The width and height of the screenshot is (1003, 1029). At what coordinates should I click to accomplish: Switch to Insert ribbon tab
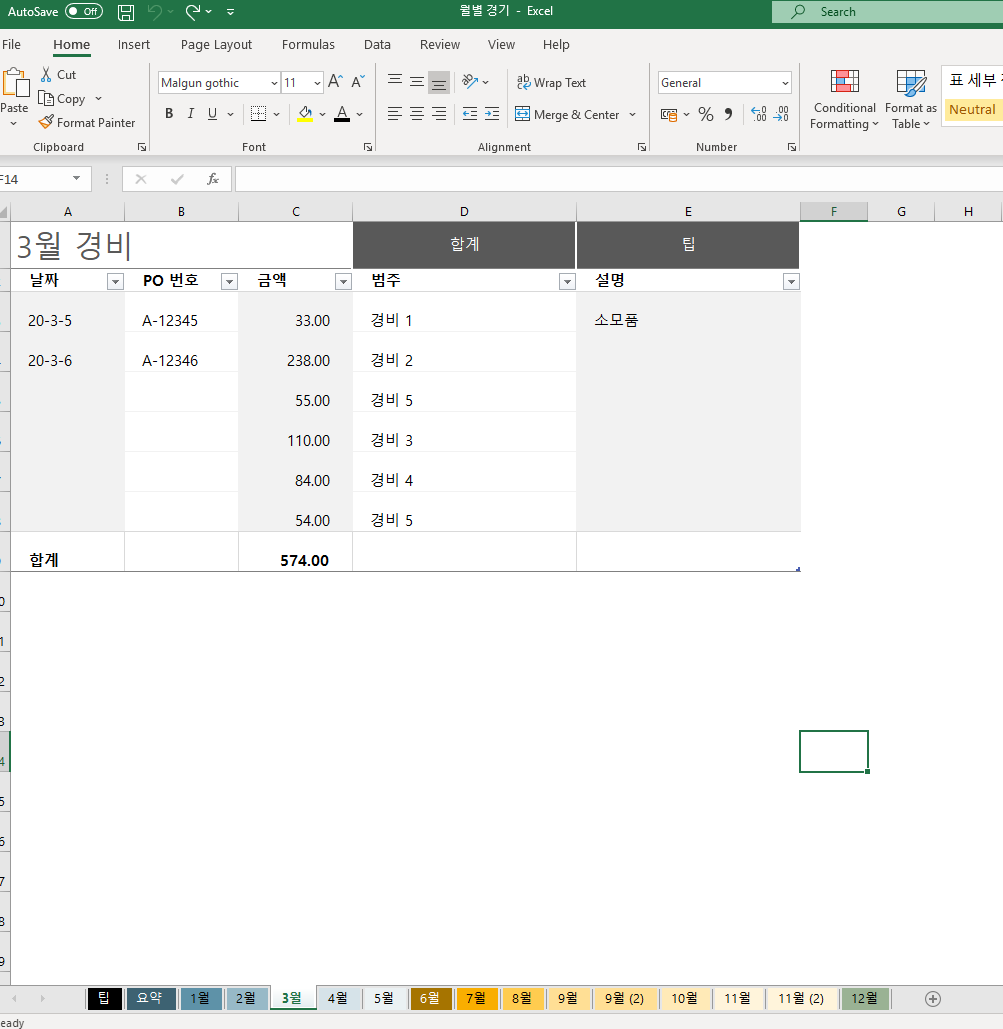click(134, 45)
